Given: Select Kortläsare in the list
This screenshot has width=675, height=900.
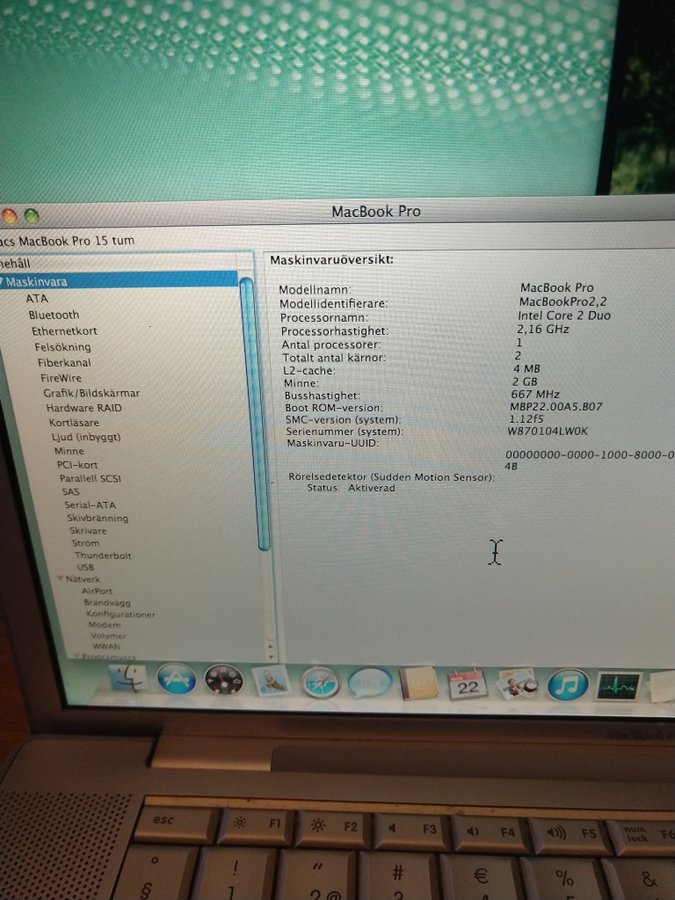Looking at the screenshot, I should [74, 422].
